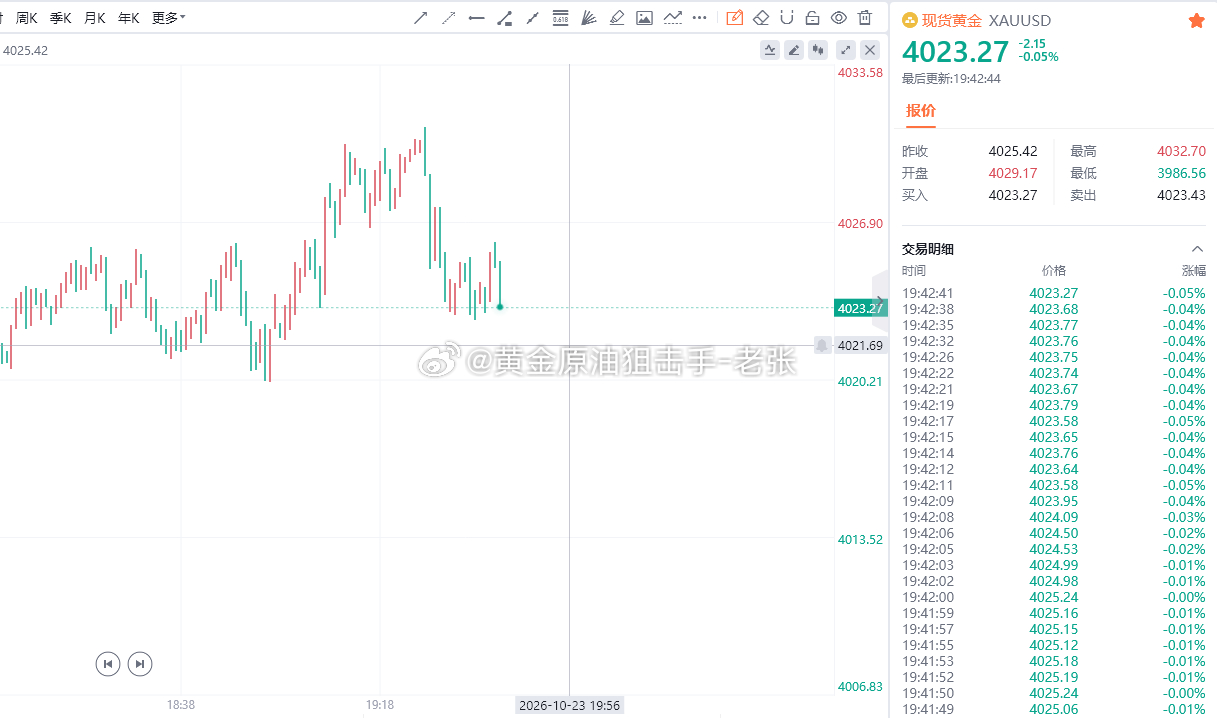Viewport: 1217px width, 718px height.
Task: Select the trade row at 19:42:00
Action: tap(1054, 597)
